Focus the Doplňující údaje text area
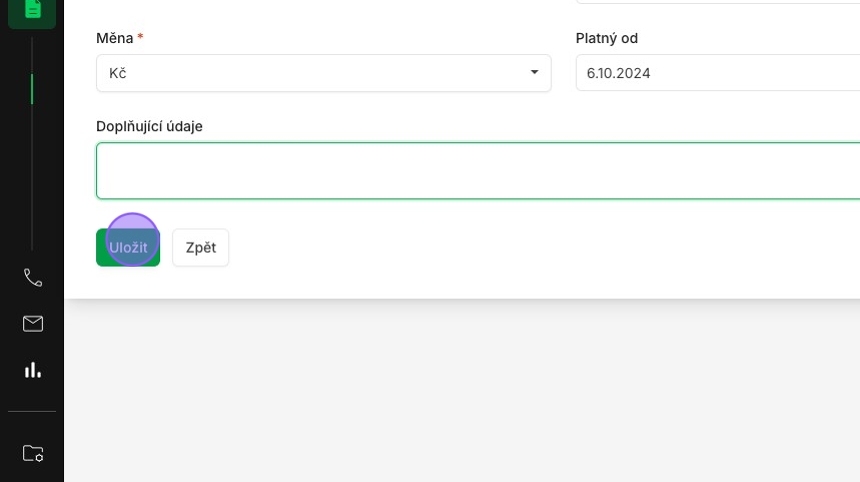The image size is (860, 482). point(478,171)
